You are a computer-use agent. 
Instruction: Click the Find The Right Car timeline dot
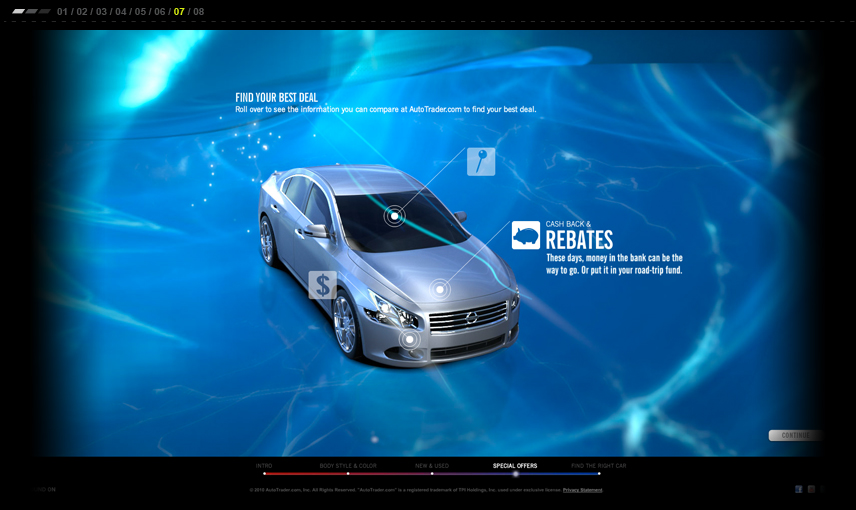pyautogui.click(x=599, y=474)
